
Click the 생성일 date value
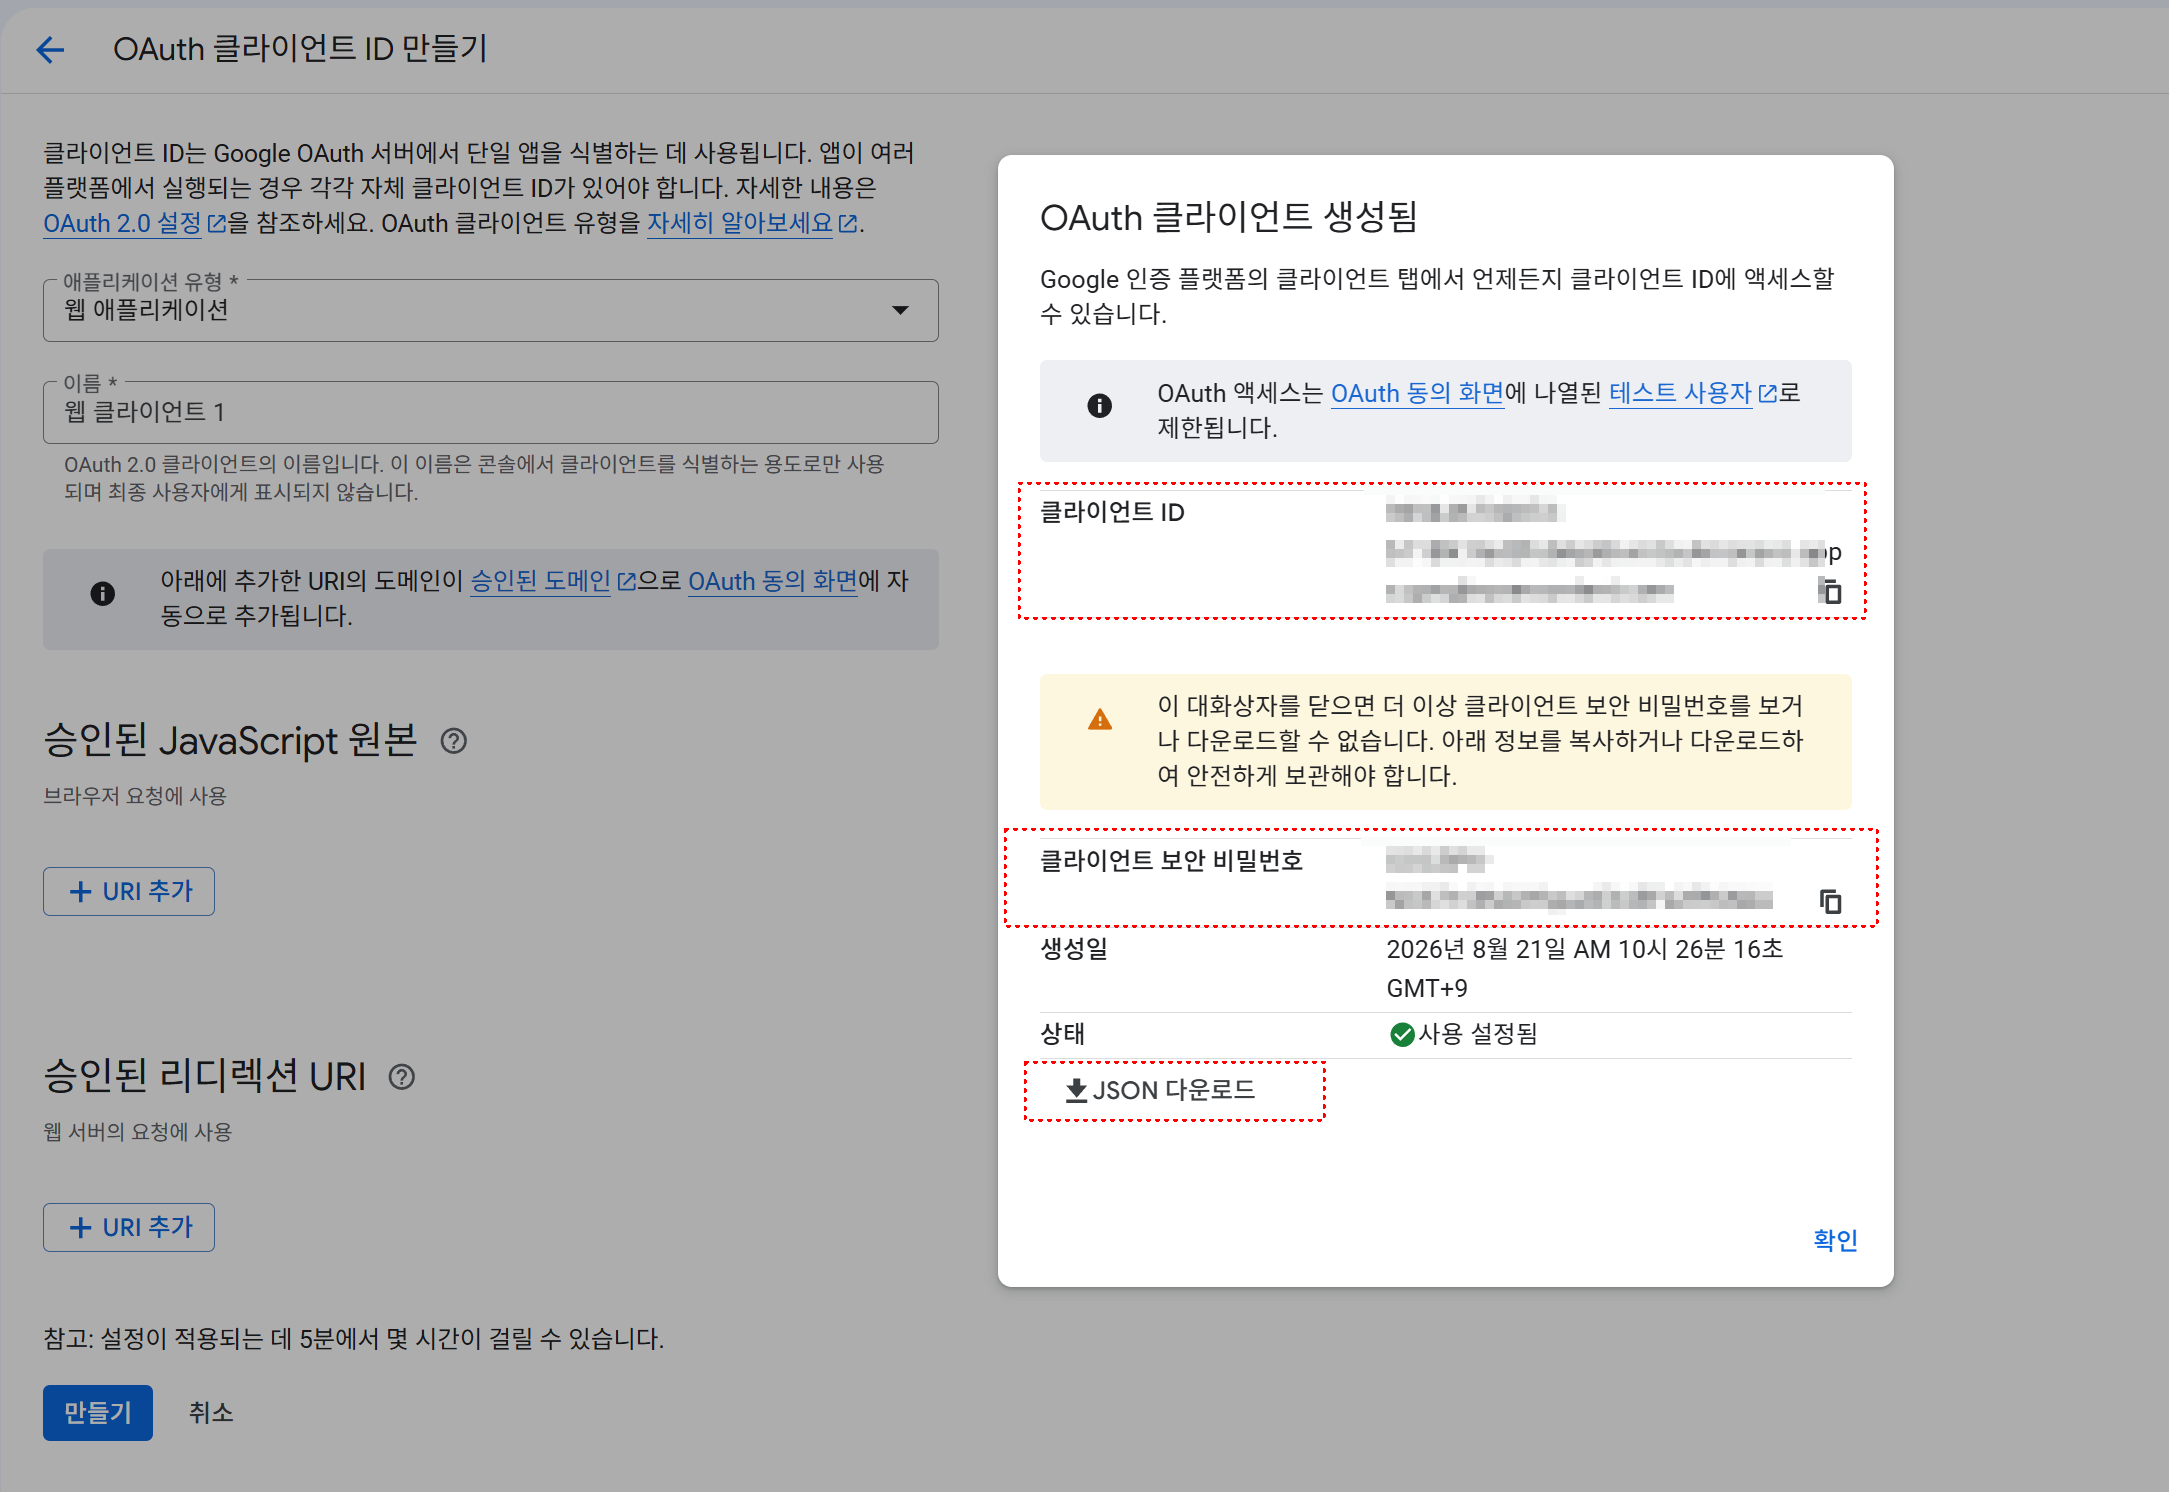point(1584,968)
